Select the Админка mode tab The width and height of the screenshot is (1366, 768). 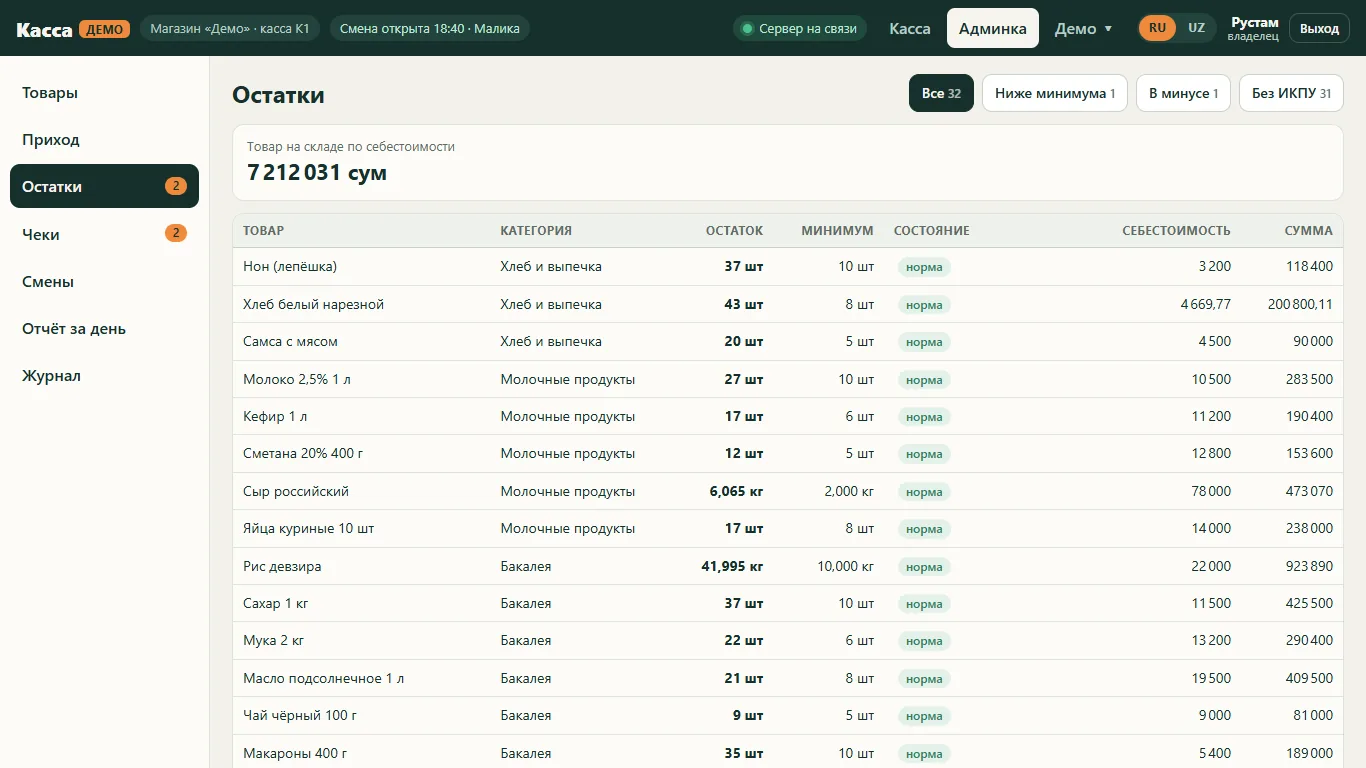pyautogui.click(x=993, y=29)
